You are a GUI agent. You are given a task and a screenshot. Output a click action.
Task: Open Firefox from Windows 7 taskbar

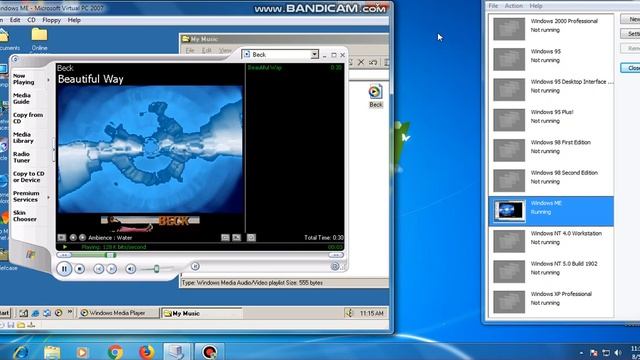(147, 352)
